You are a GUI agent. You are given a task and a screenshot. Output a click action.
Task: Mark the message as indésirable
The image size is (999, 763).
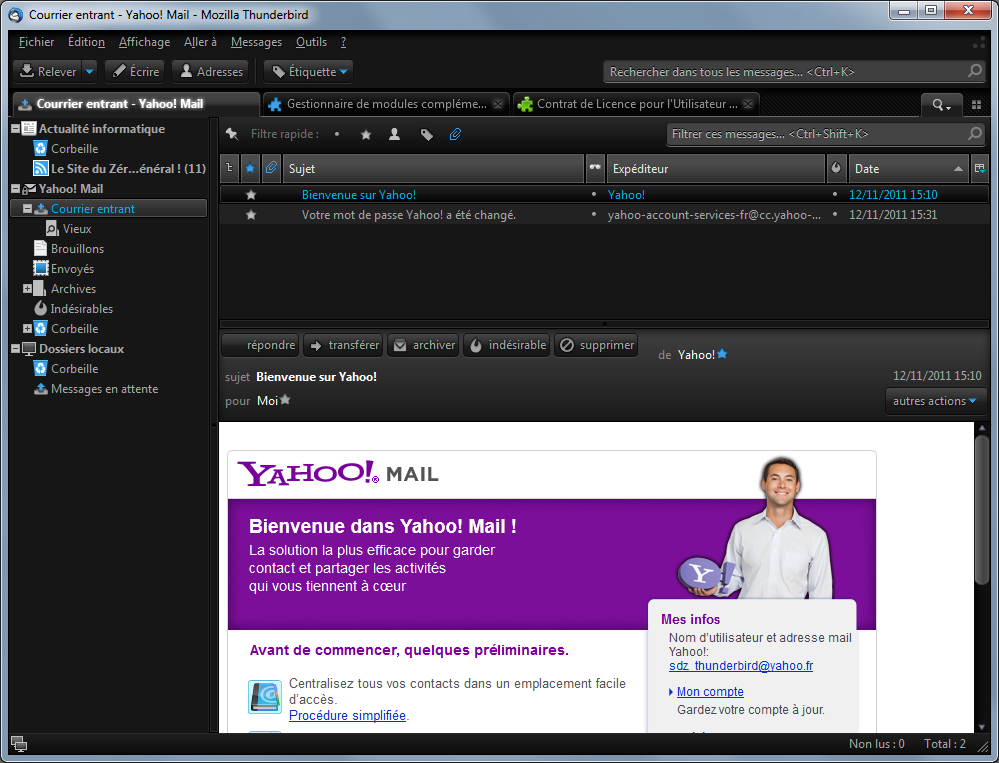(508, 345)
